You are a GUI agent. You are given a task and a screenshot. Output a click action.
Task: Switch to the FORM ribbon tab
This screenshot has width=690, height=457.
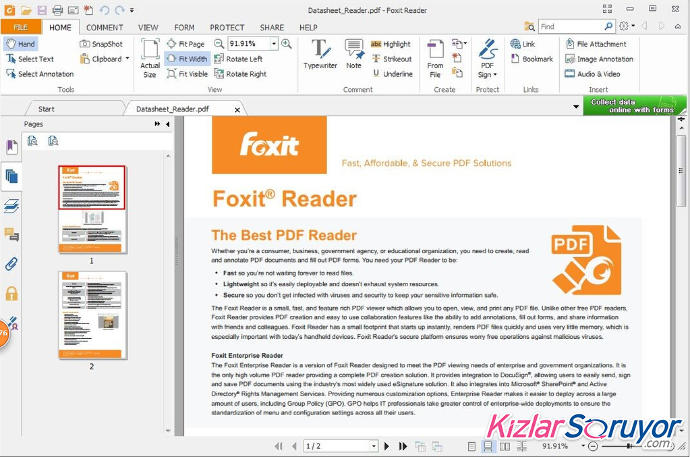pos(184,27)
